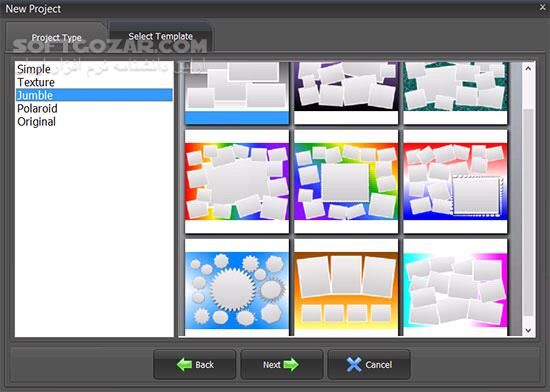This screenshot has width=550, height=392.
Task: Click the template list scroll-down arrow
Action: pos(528,330)
